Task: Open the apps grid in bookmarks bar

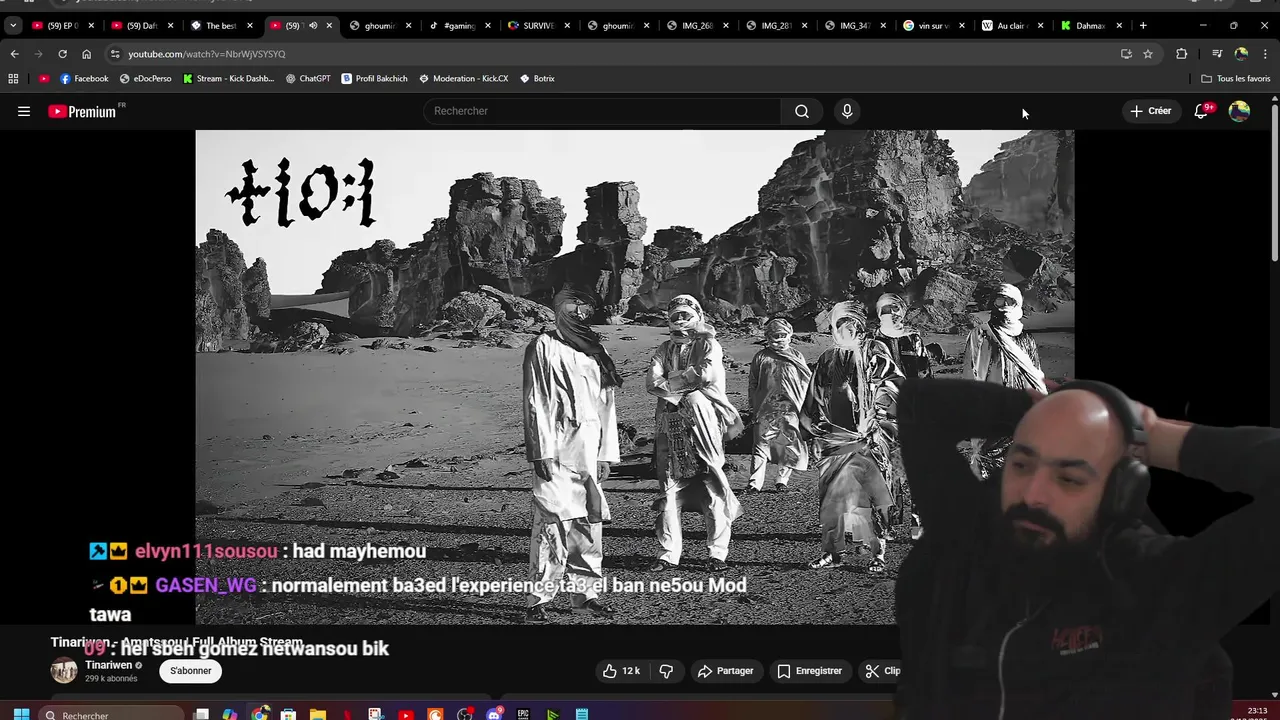Action: click(13, 78)
